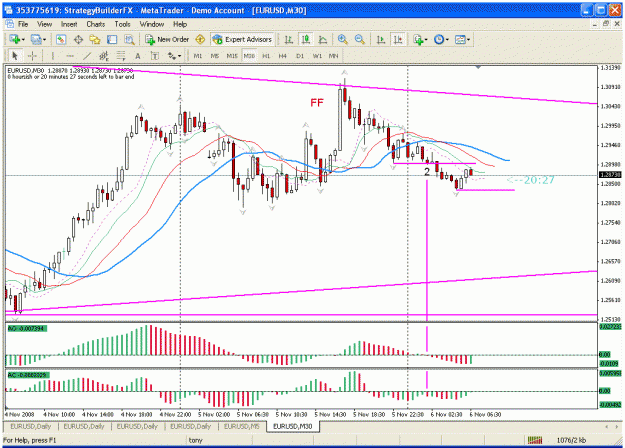This screenshot has width=625, height=448.
Task: Toggle the Chart Shift icon
Action: [x=398, y=39]
